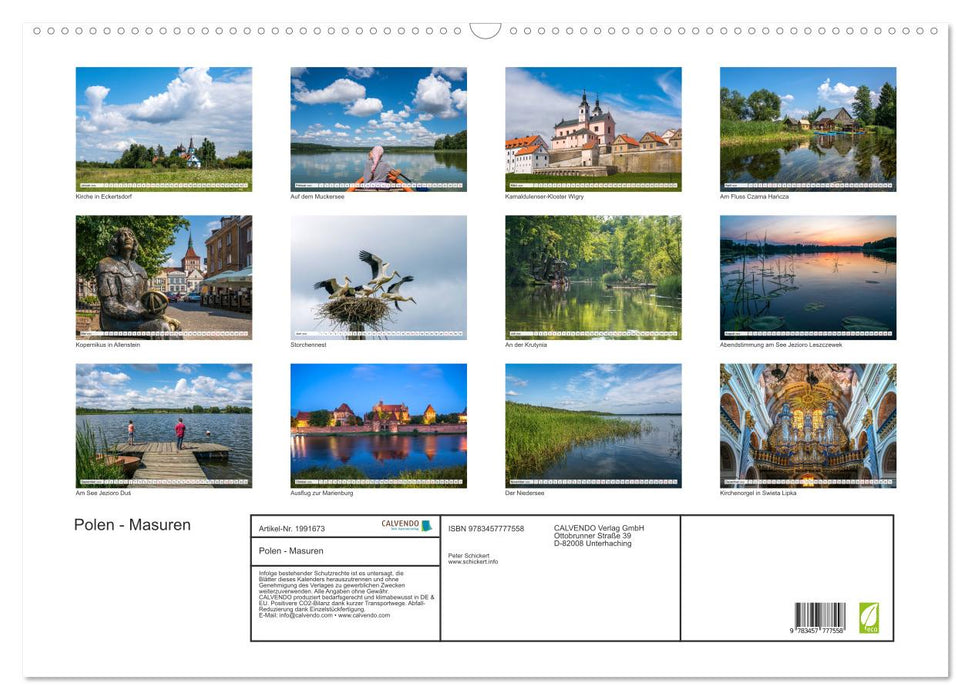Select the Kirchenorgel in Swieta Lipka photo

tap(807, 423)
